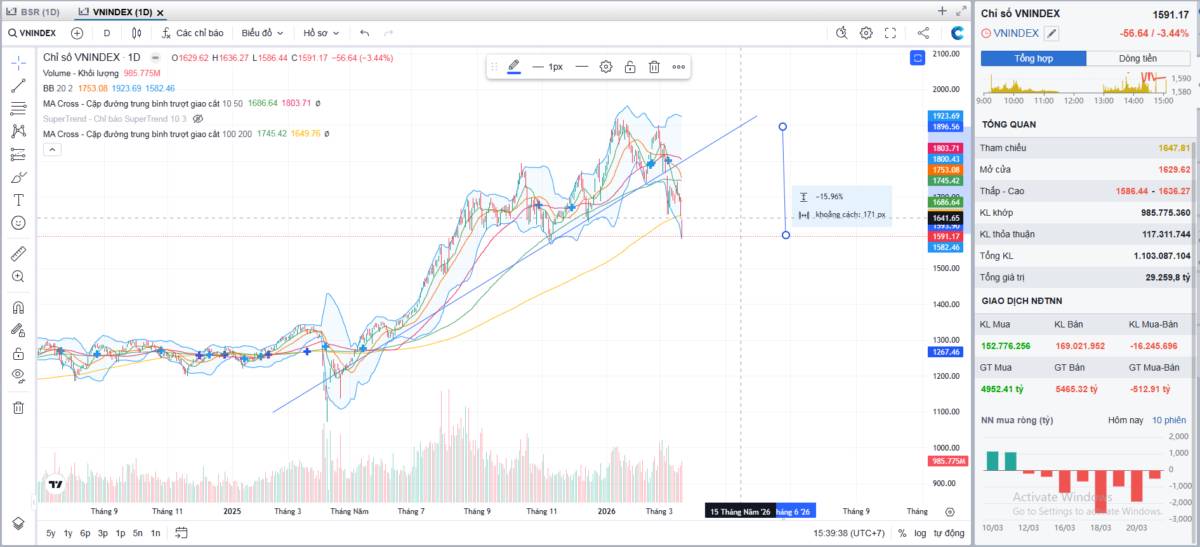This screenshot has height=547, width=1200.
Task: Select the trend line drawing tool
Action: 18,85
